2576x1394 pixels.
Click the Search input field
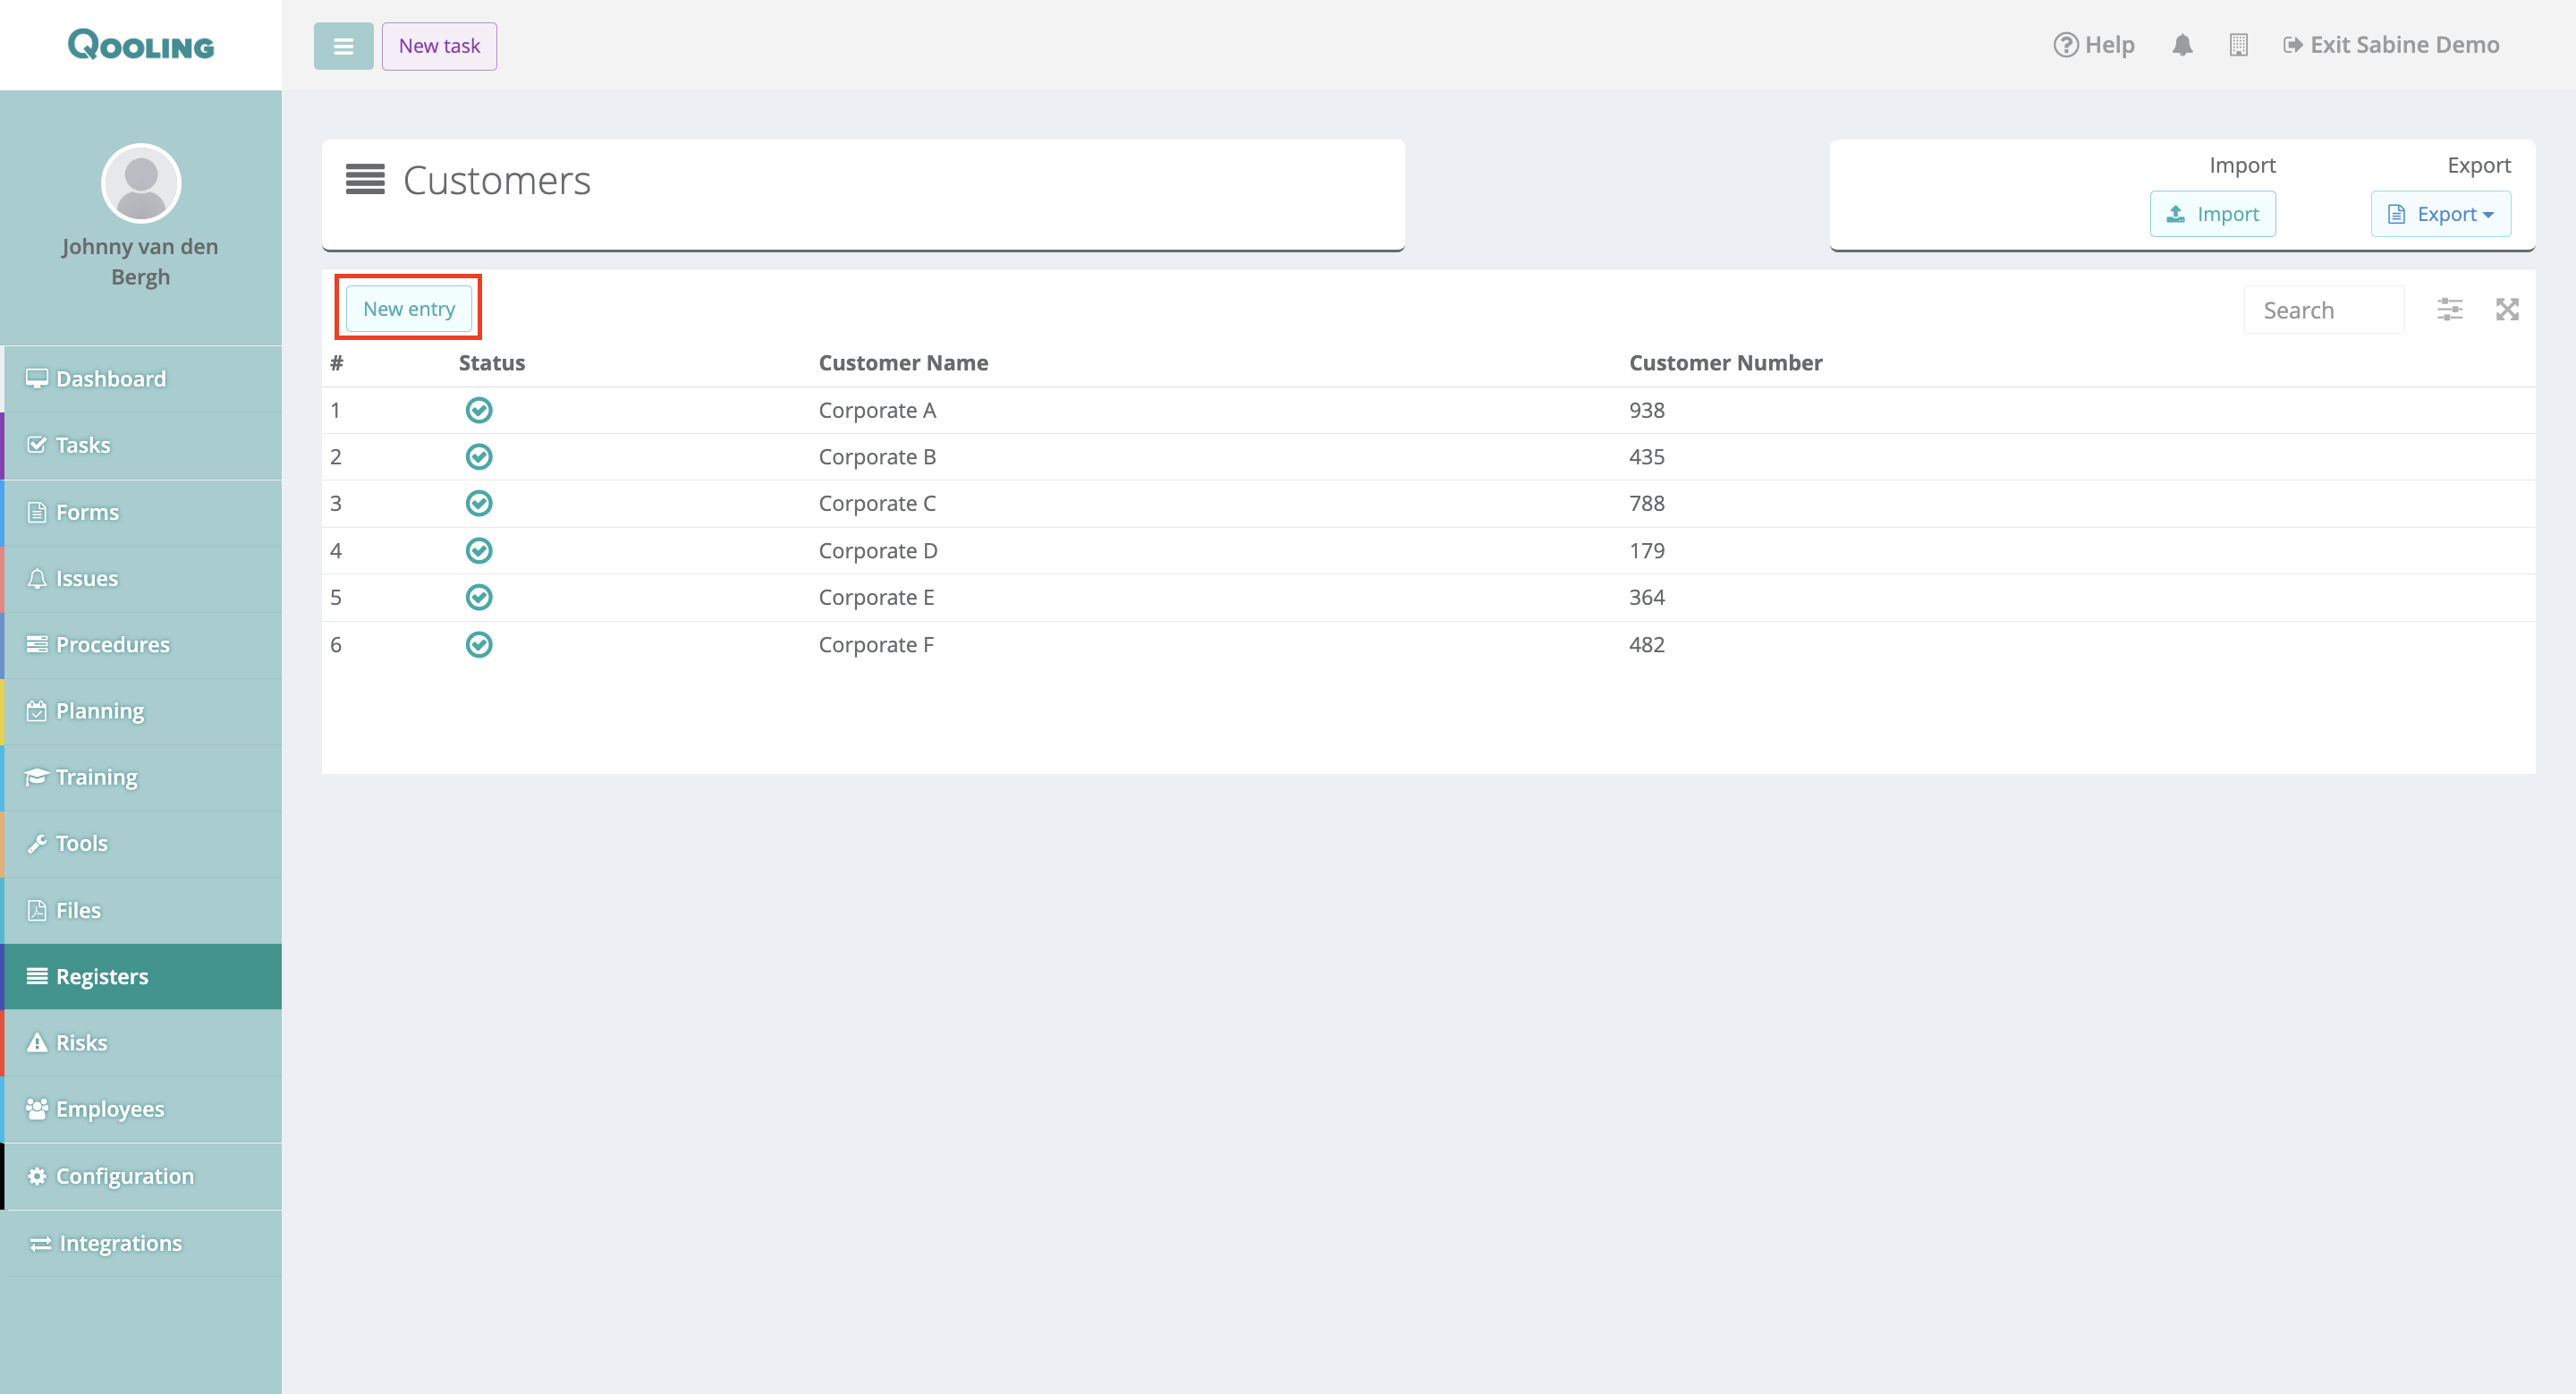tap(2323, 310)
